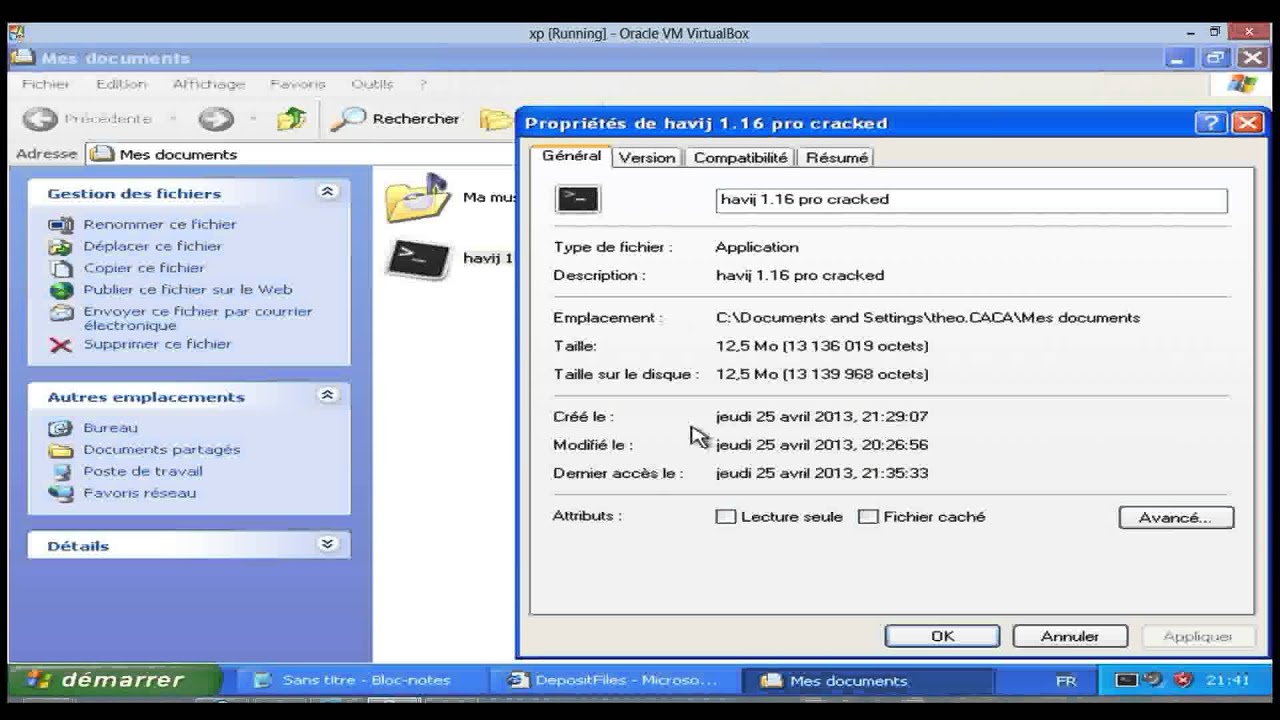Open the Fichier menu
Screen dimensions: 1280x720
[x=46, y=84]
